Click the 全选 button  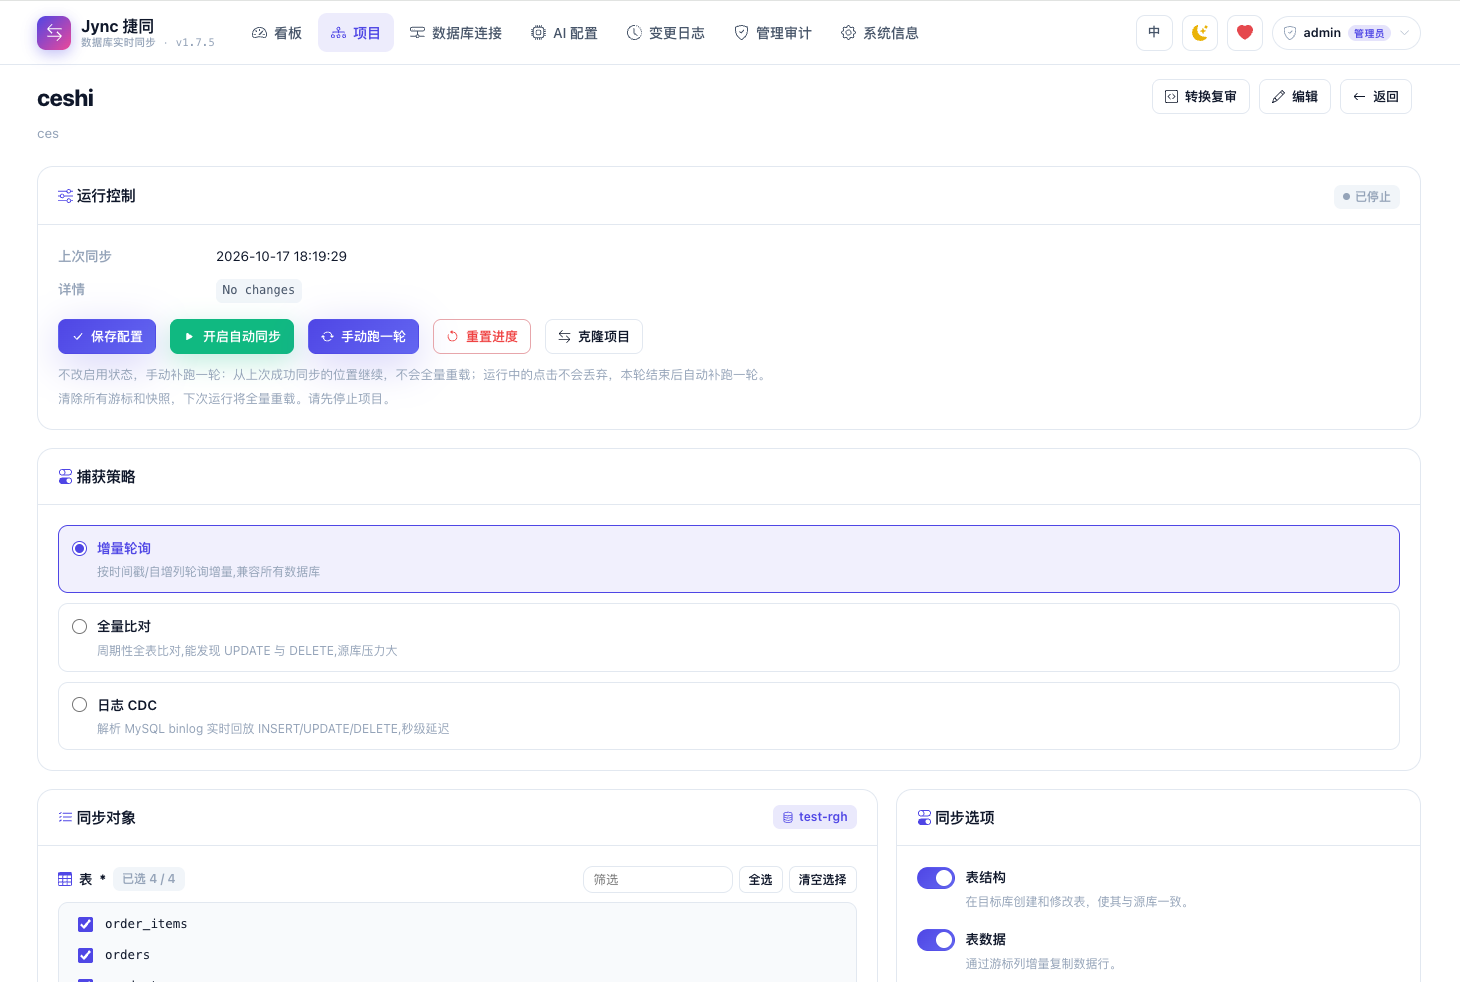click(761, 880)
